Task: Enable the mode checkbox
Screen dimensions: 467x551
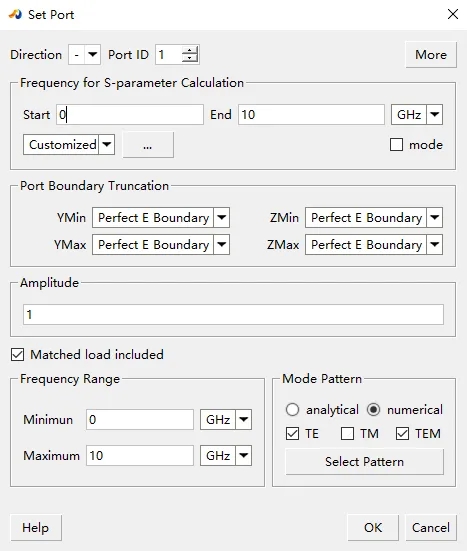Action: click(396, 145)
